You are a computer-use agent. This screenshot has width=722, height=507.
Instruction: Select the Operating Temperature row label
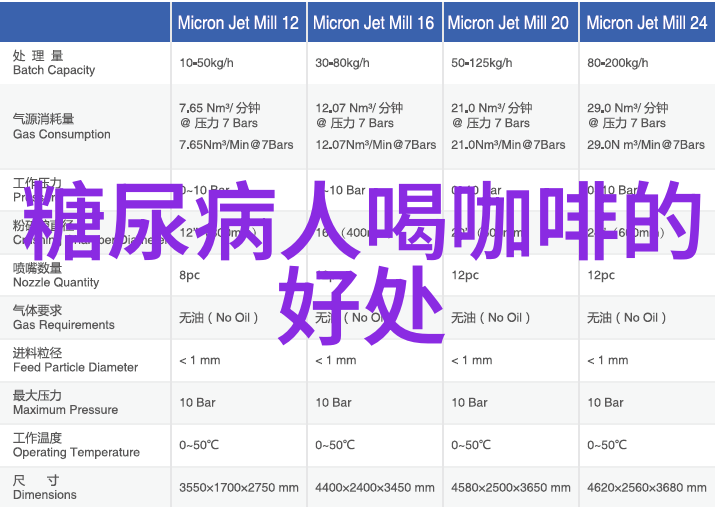click(x=76, y=445)
